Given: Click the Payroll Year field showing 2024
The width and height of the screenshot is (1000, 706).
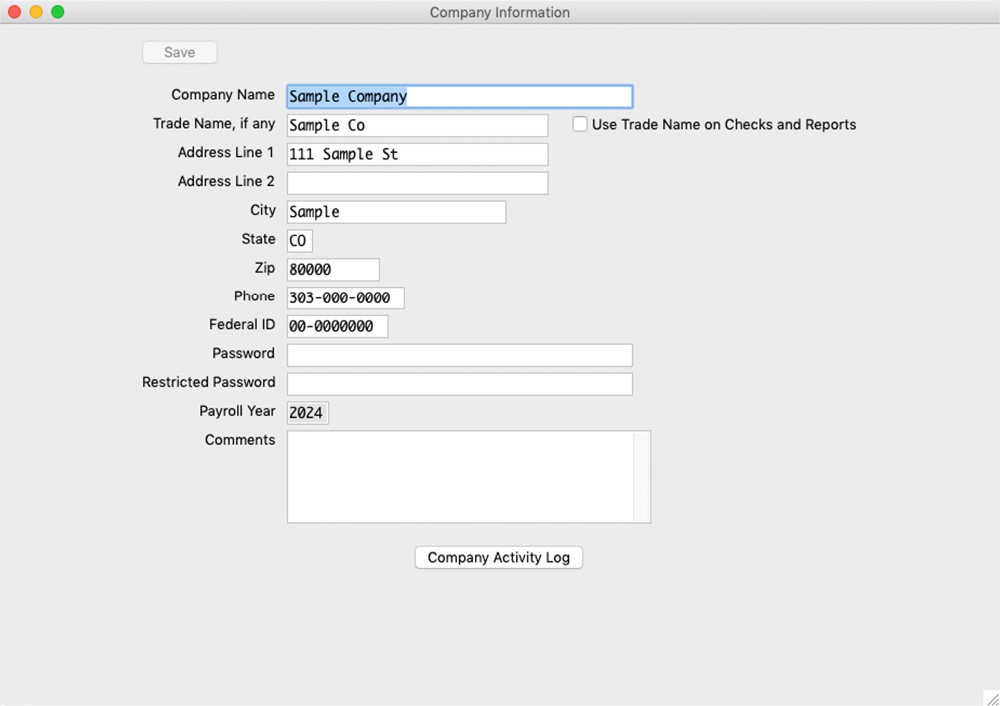Looking at the screenshot, I should point(307,412).
